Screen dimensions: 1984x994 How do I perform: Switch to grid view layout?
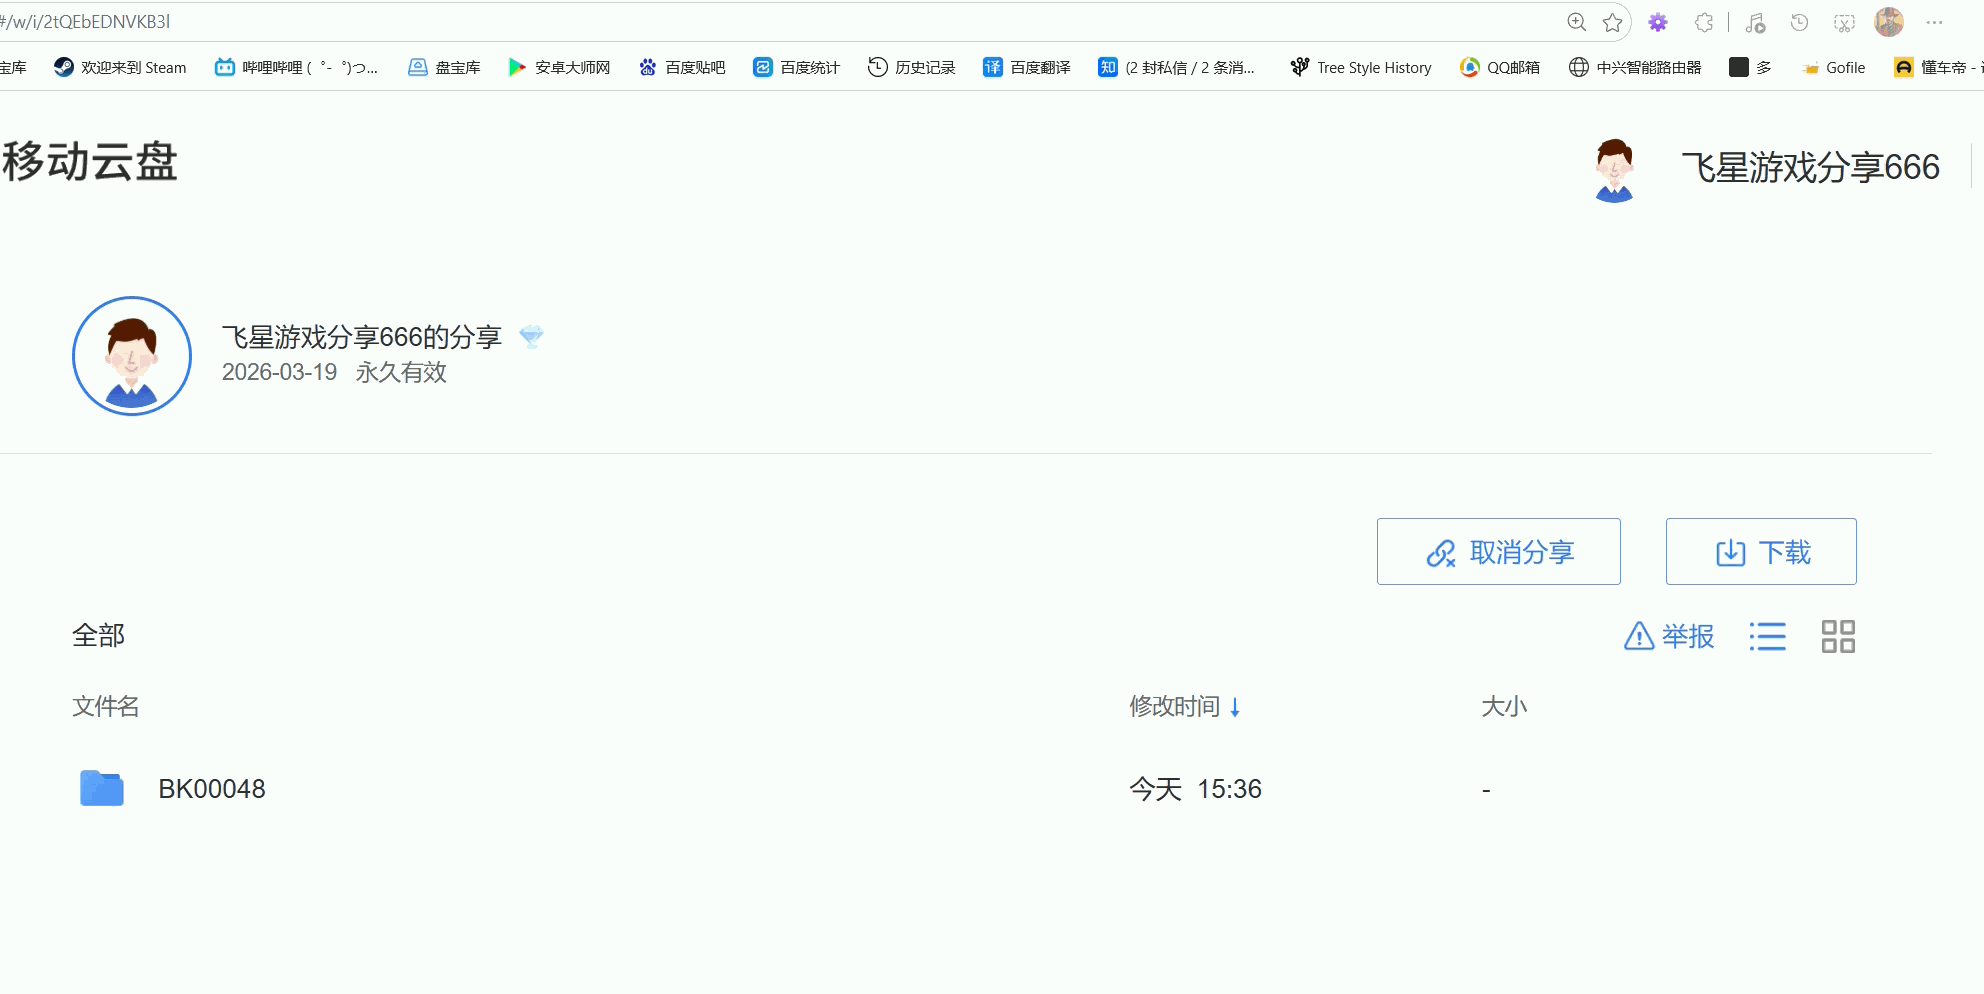click(1839, 635)
